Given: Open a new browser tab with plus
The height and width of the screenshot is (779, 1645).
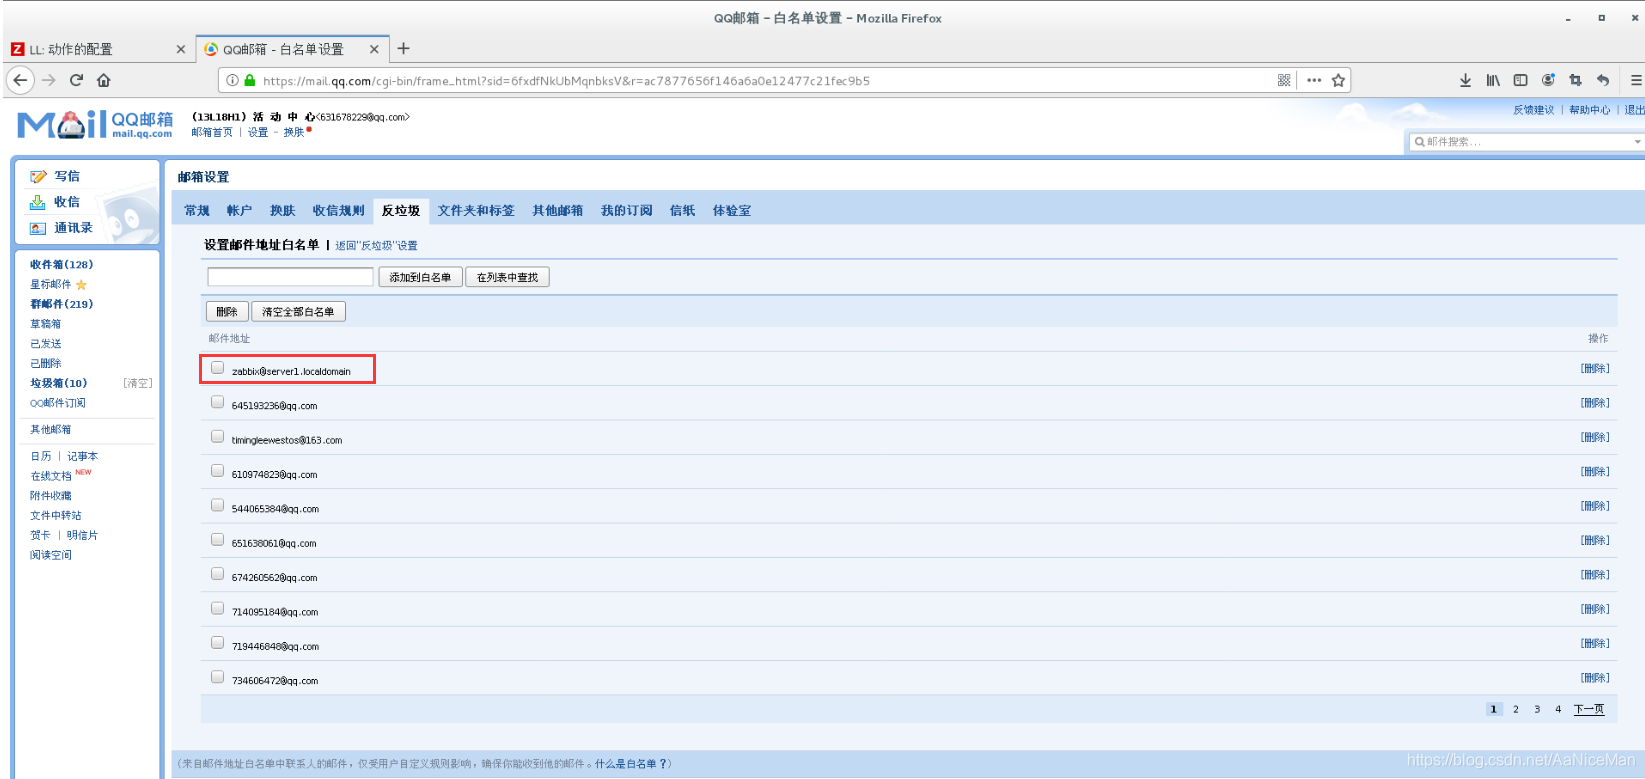Looking at the screenshot, I should pyautogui.click(x=404, y=48).
